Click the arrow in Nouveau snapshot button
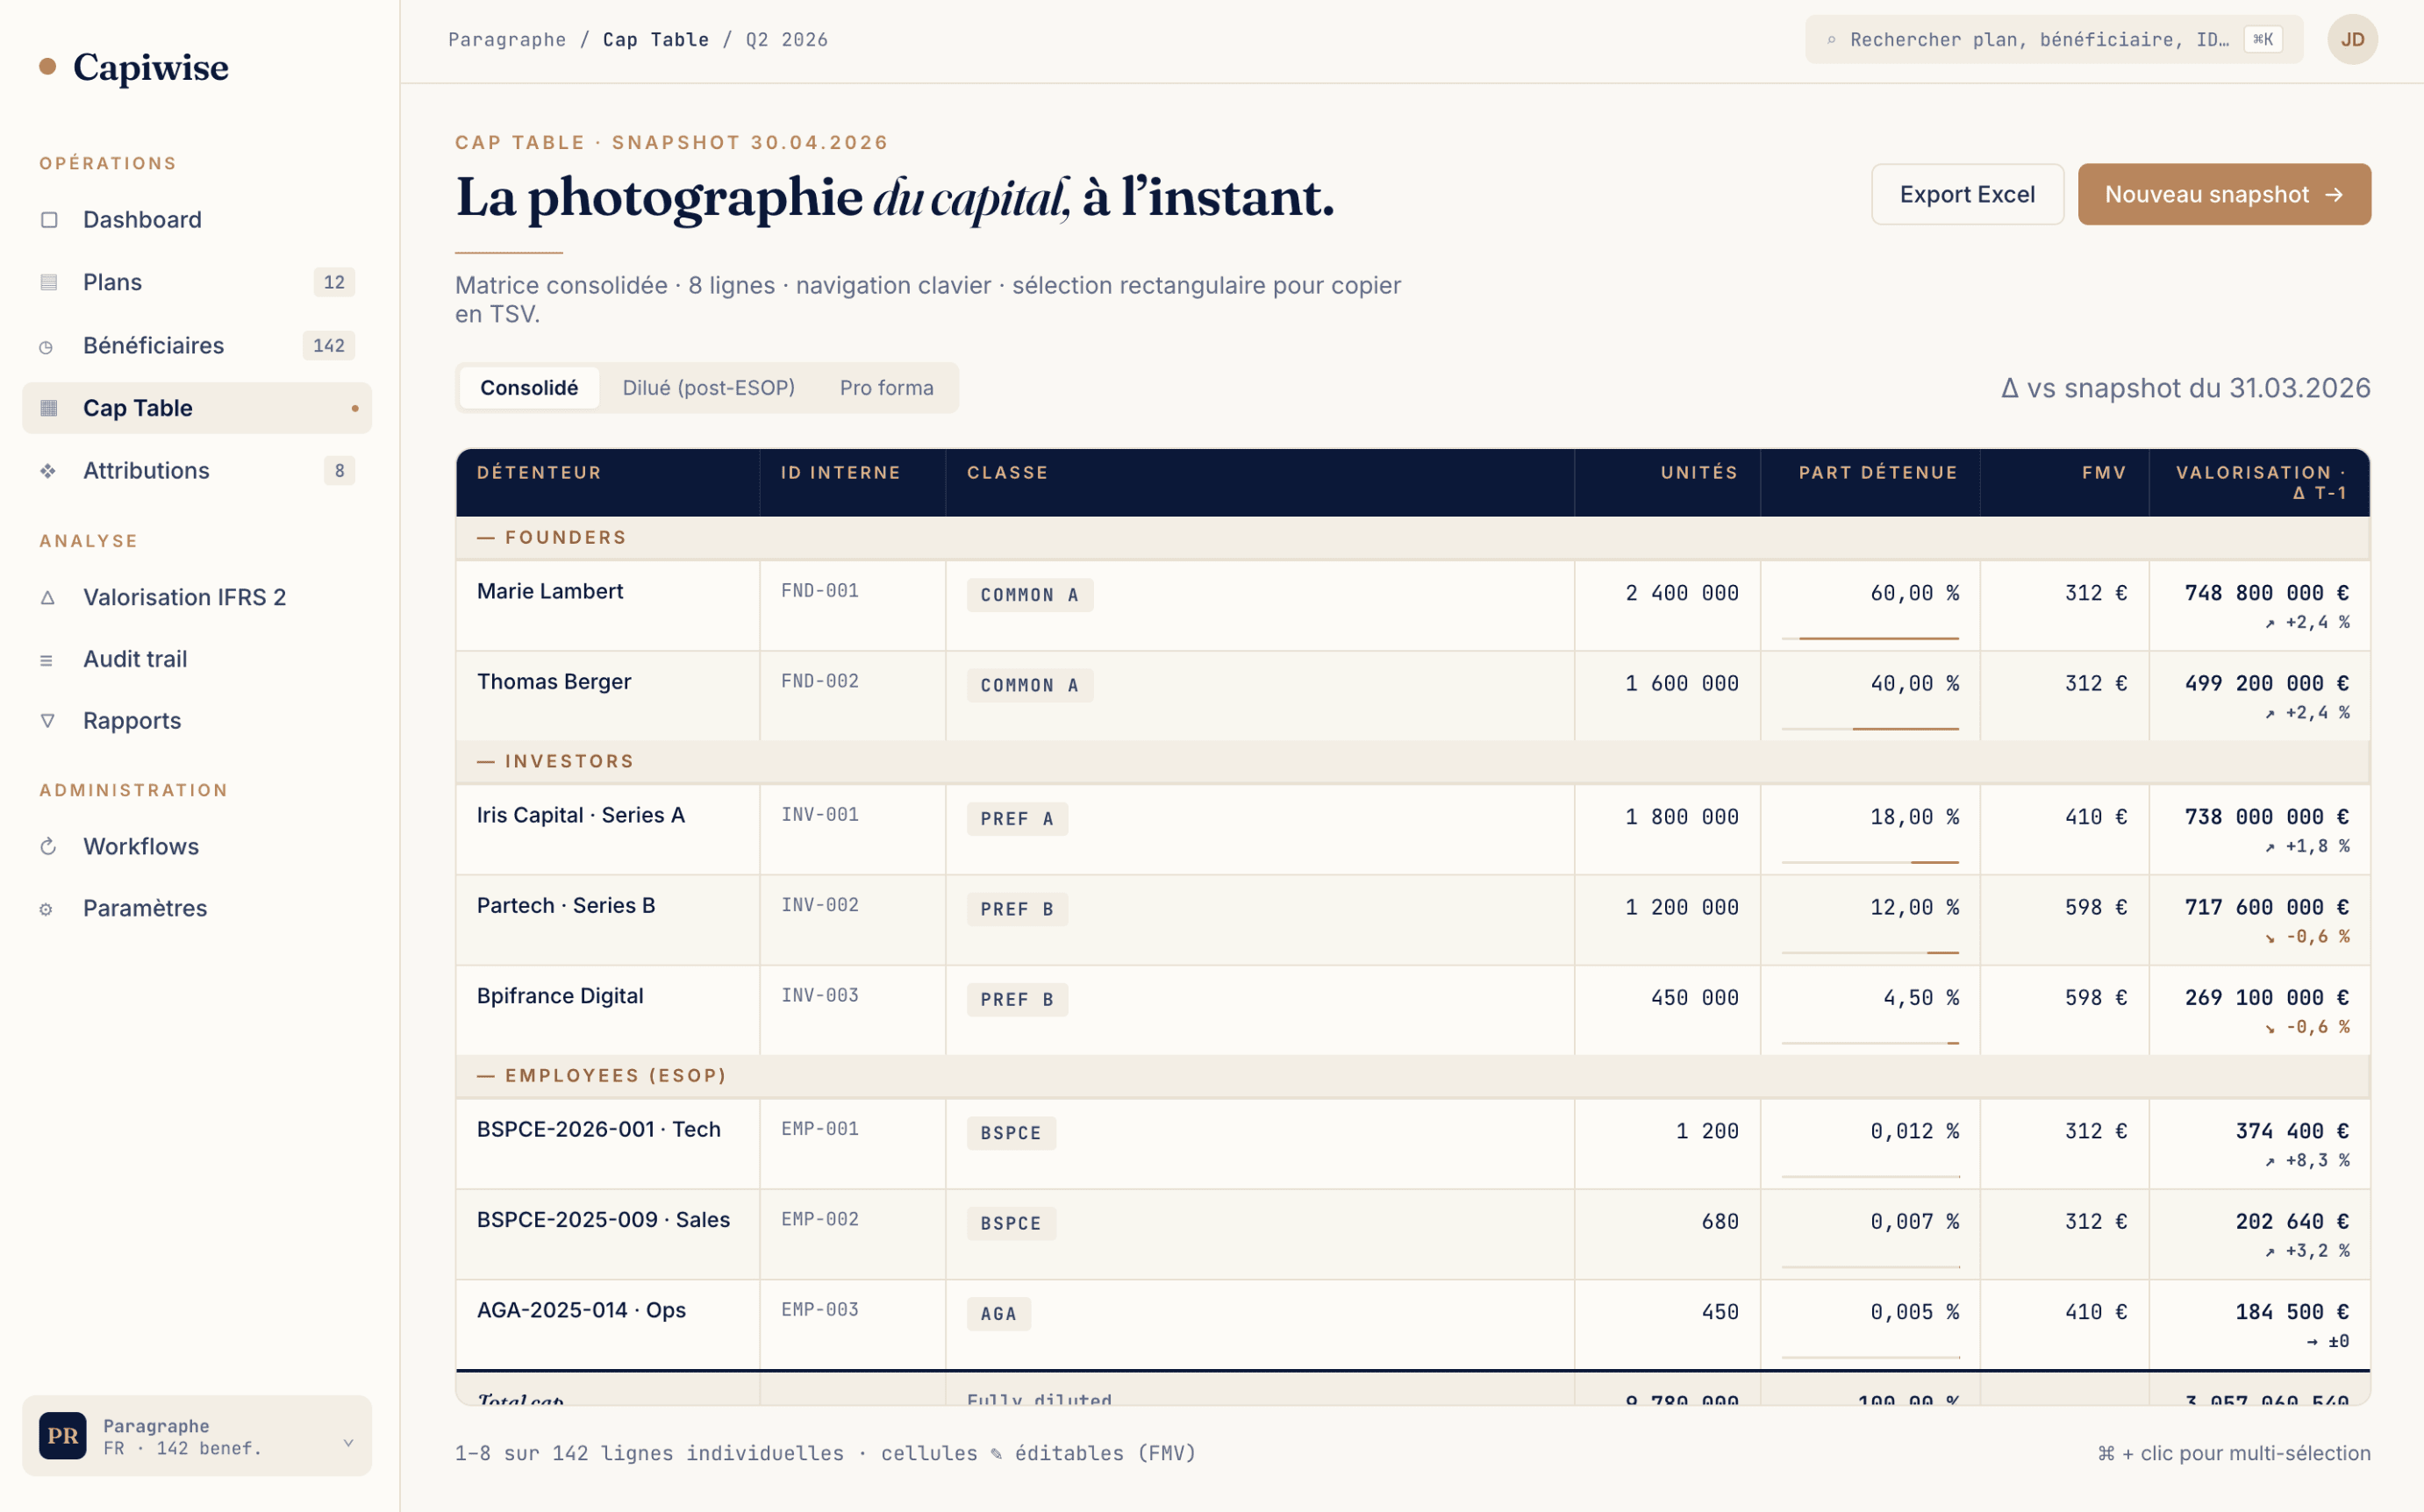 (x=2334, y=194)
